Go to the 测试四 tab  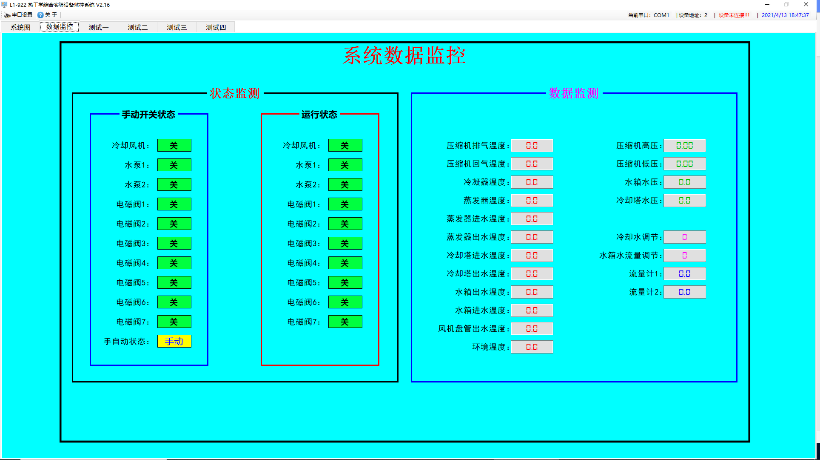215,27
